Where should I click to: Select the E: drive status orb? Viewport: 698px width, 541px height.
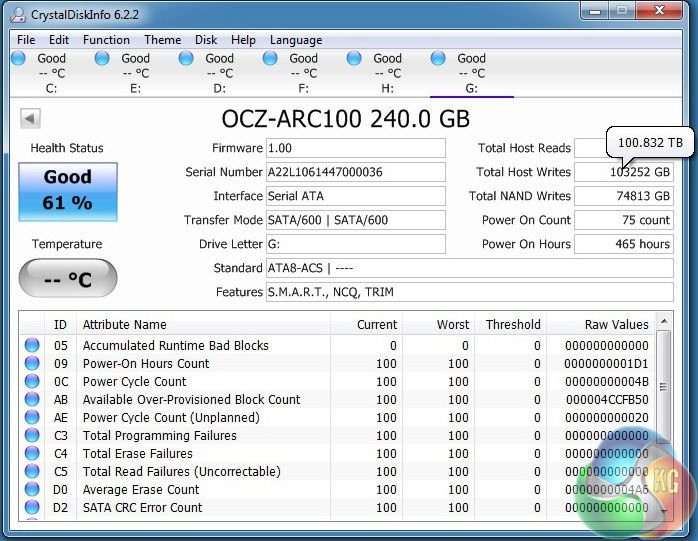102,59
